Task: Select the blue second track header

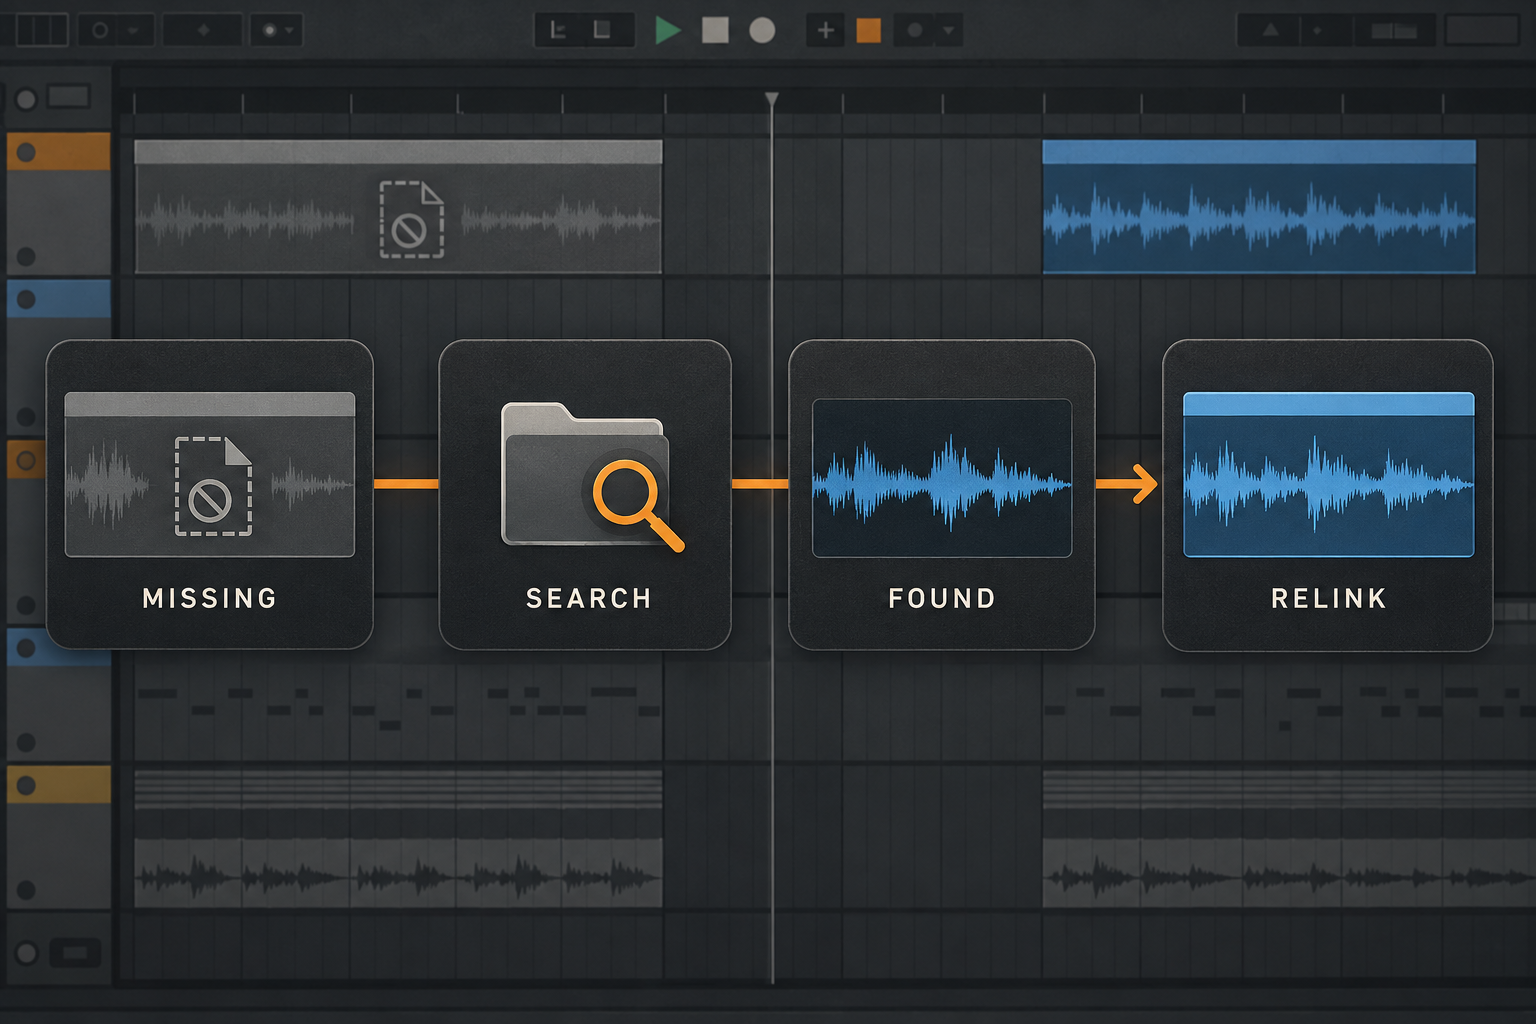Action: tap(59, 299)
